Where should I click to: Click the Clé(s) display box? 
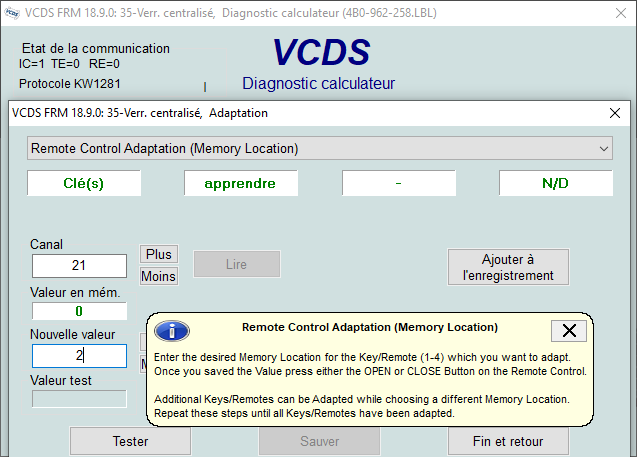coord(84,183)
